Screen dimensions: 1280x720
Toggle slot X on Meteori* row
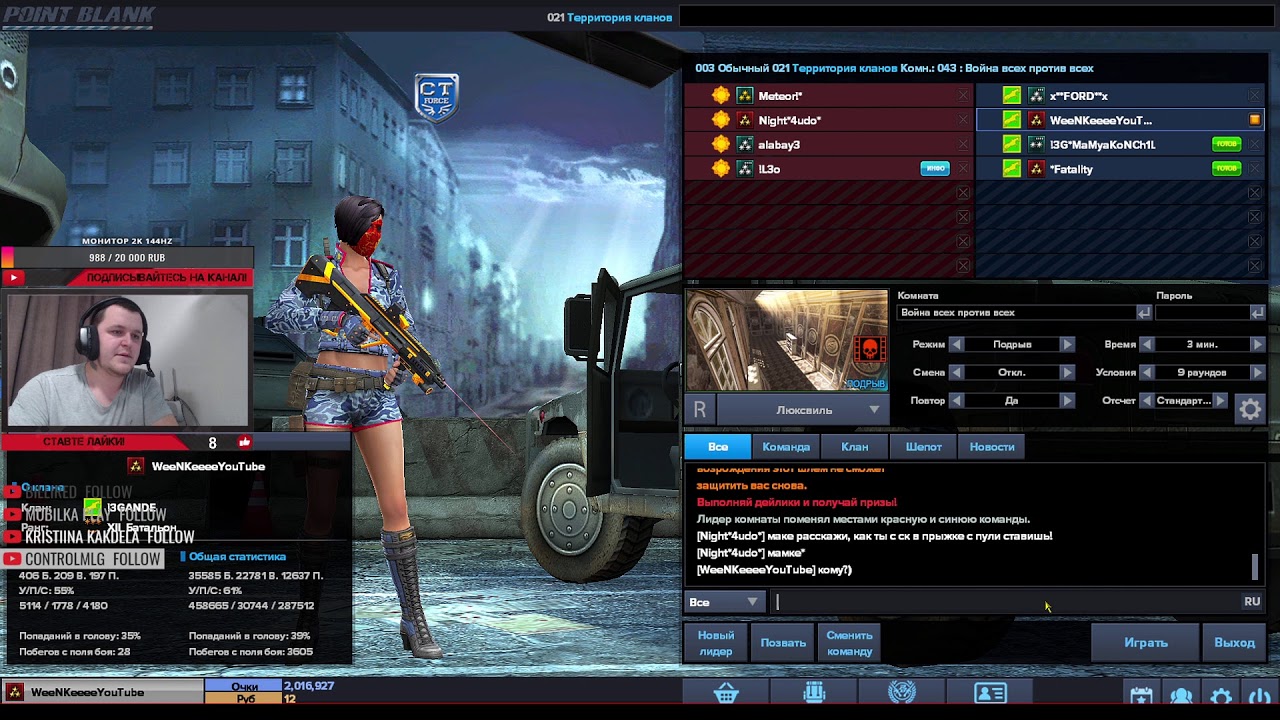pos(963,96)
